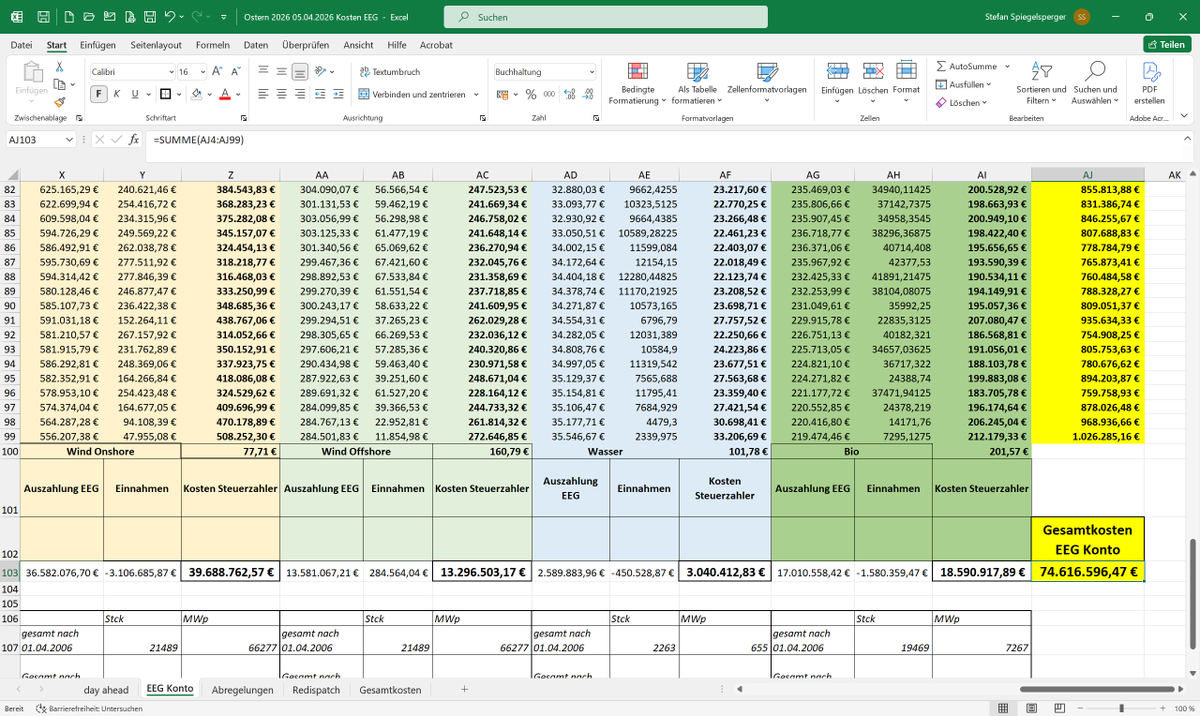This screenshot has height=716, width=1200.
Task: Select cell with 74.616.596,47 € total
Action: [x=1088, y=572]
